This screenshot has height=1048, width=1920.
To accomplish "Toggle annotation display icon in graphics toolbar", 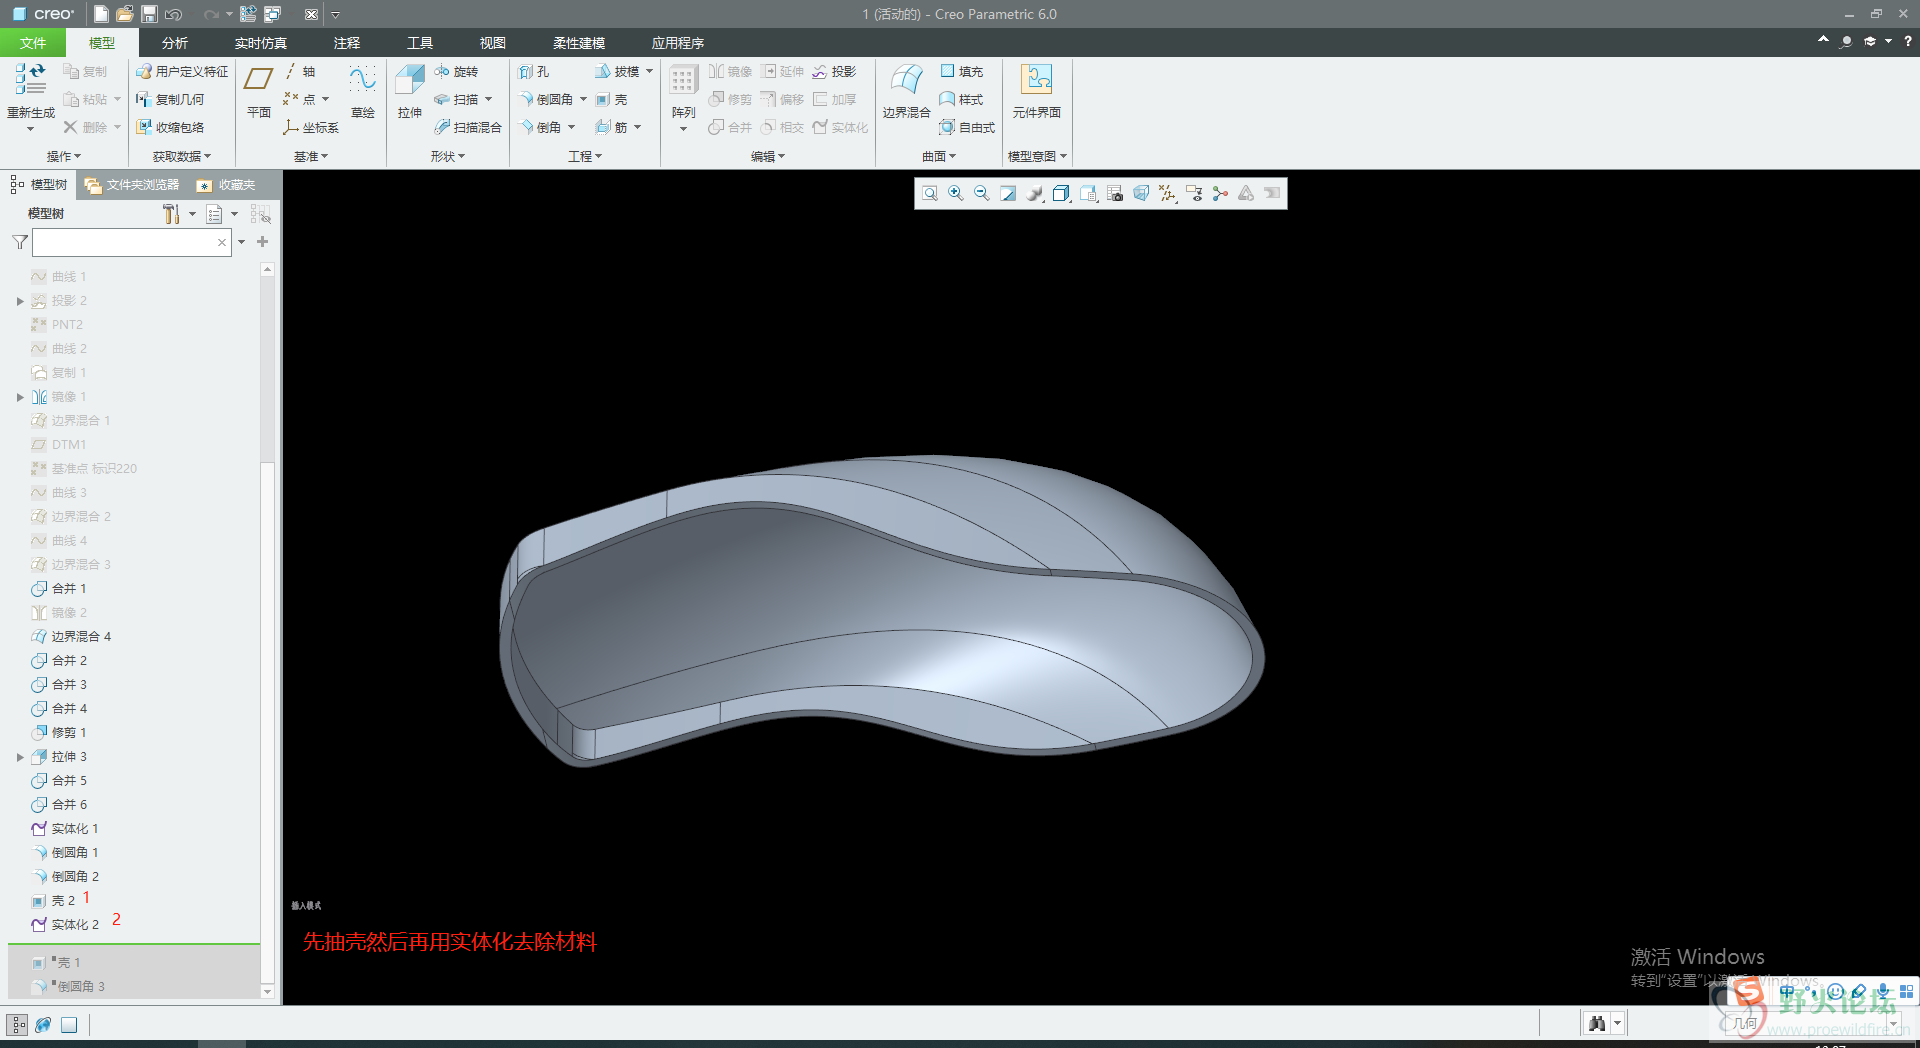I will click(1194, 194).
